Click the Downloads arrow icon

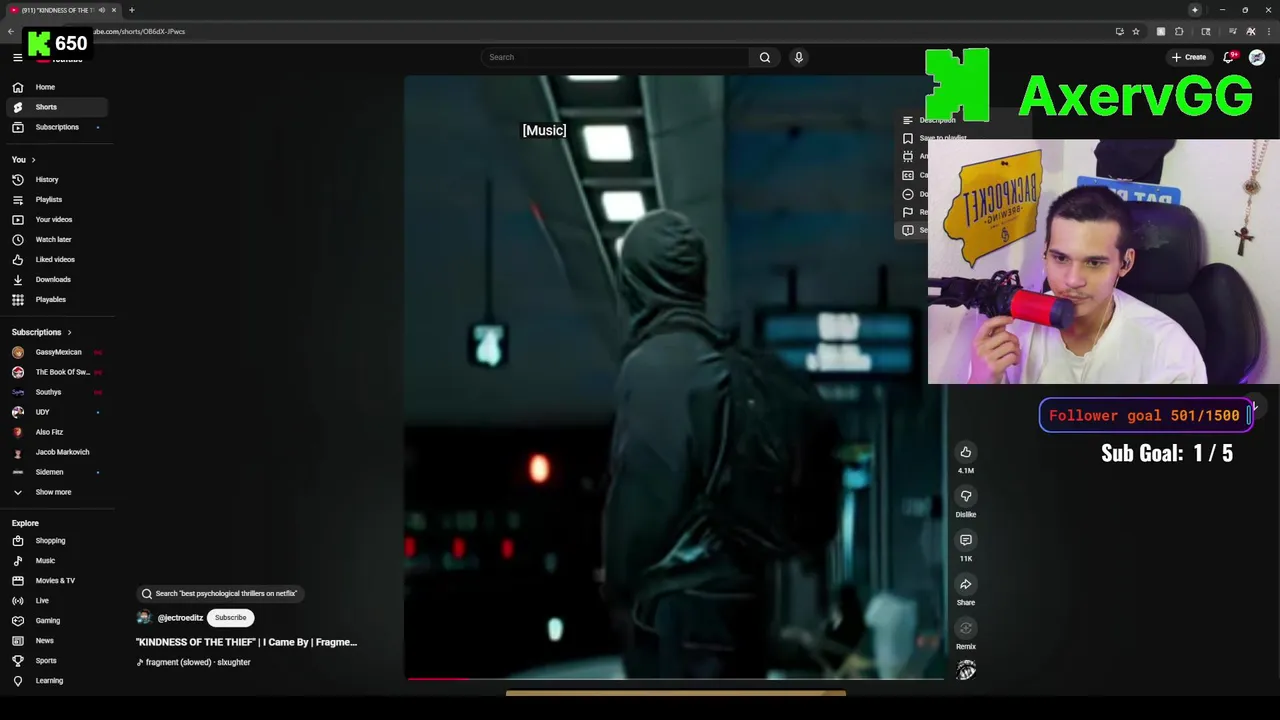pos(18,280)
